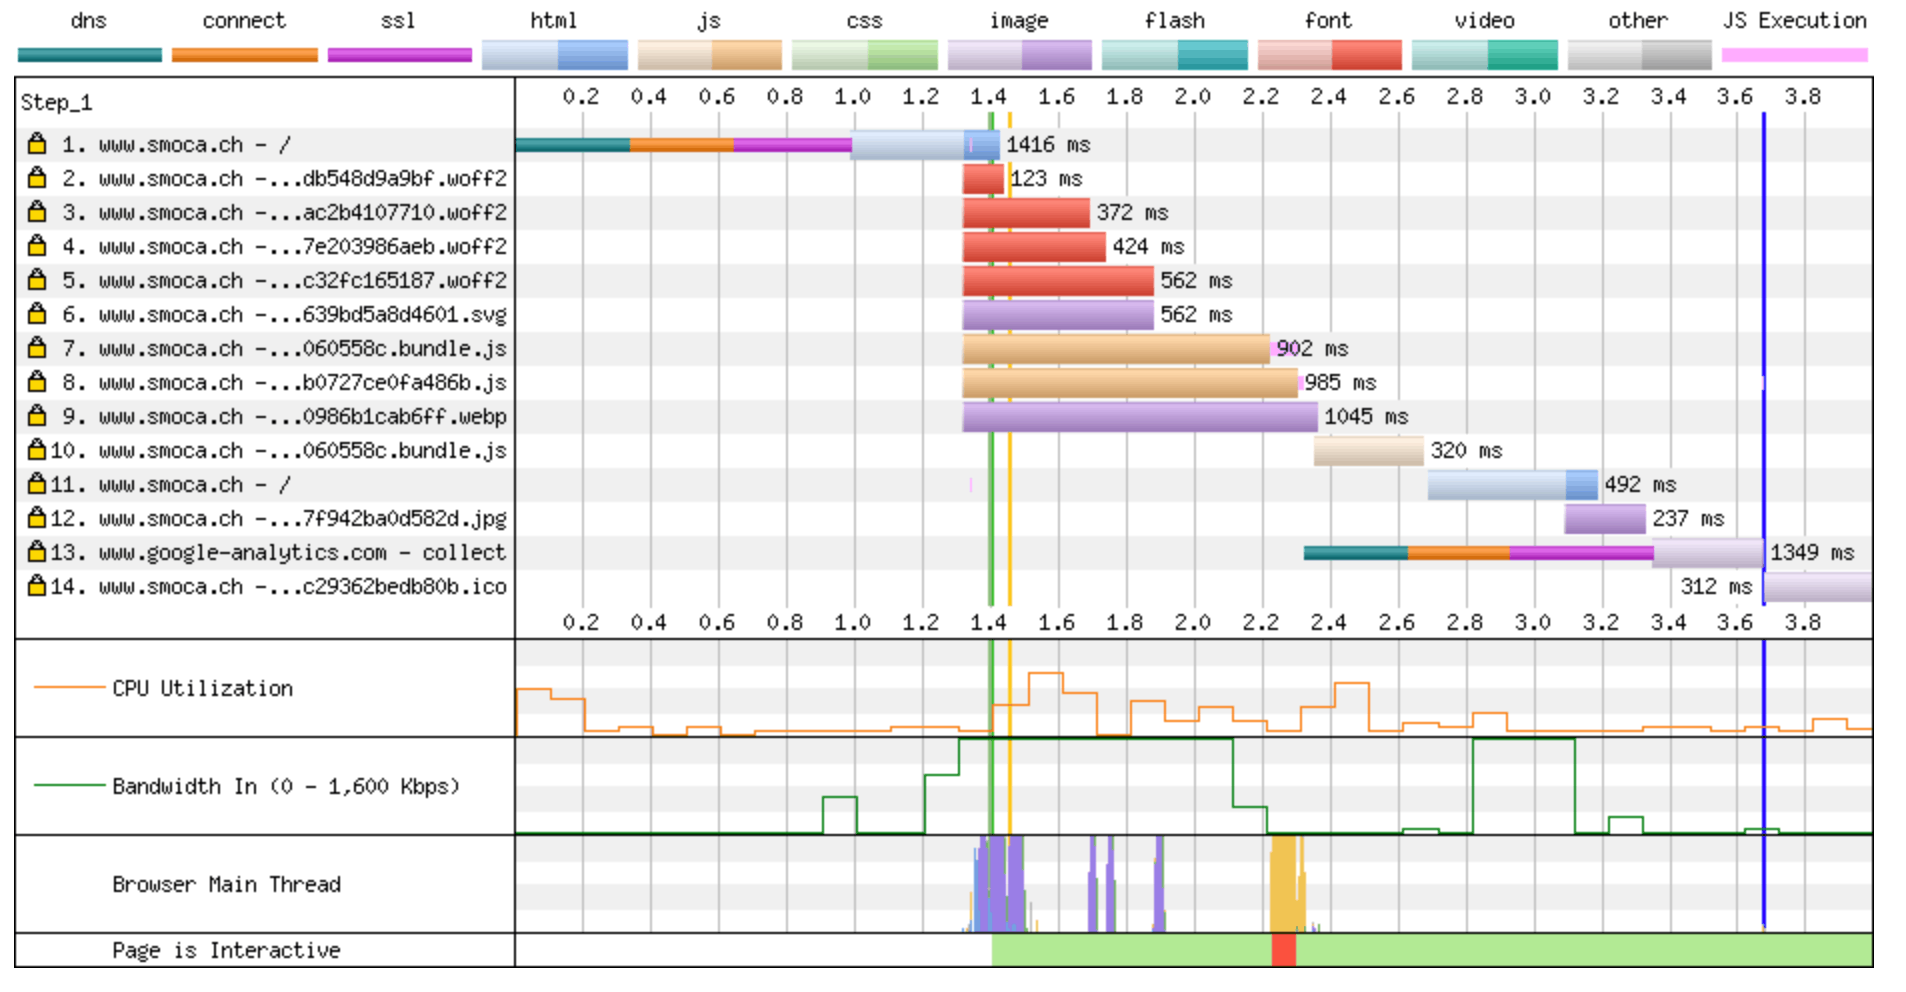This screenshot has width=1906, height=992.
Task: Click the css legend color swatch
Action: [865, 55]
